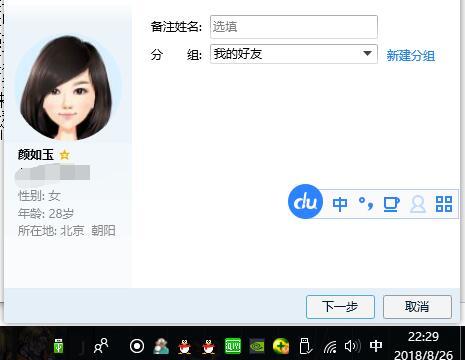The width and height of the screenshot is (465, 360).
Task: Open the second QQ penguin tray icon
Action: tap(209, 347)
